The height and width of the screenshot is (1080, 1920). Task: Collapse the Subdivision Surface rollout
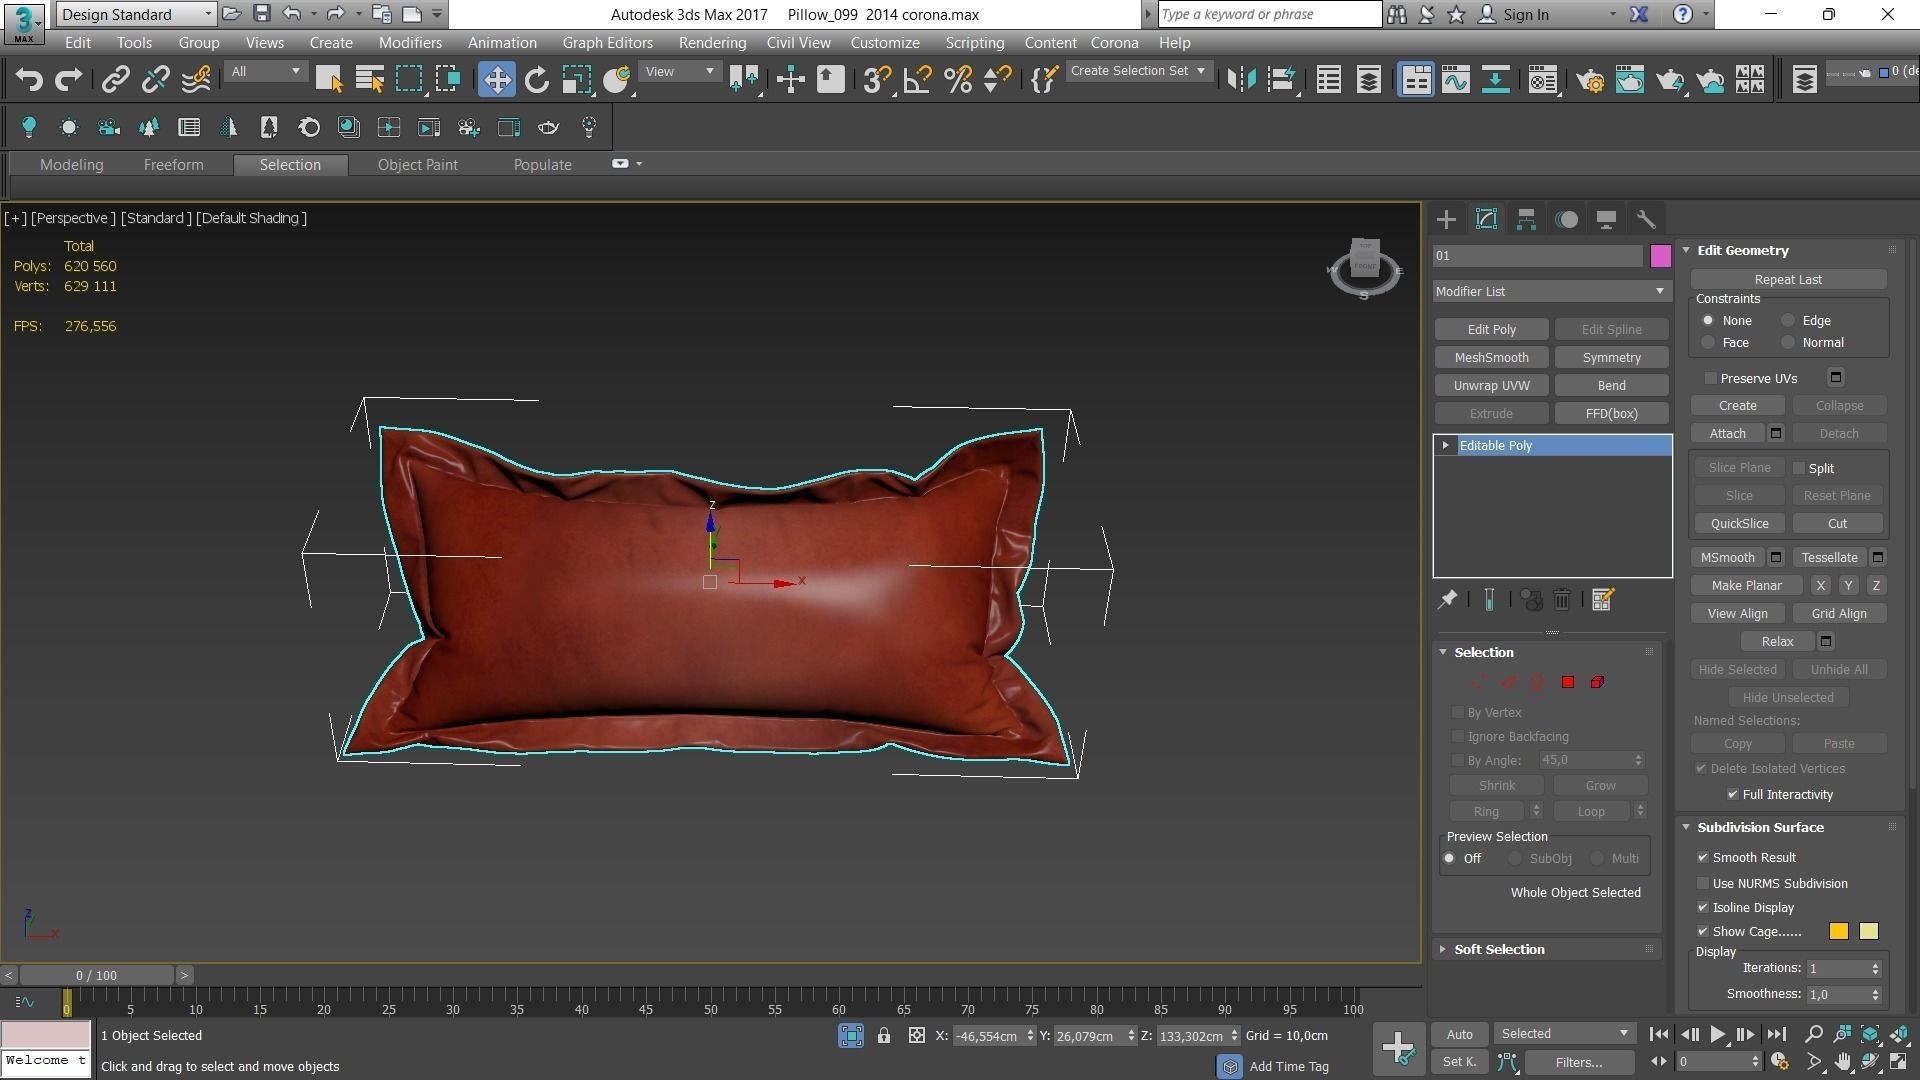[x=1760, y=828]
